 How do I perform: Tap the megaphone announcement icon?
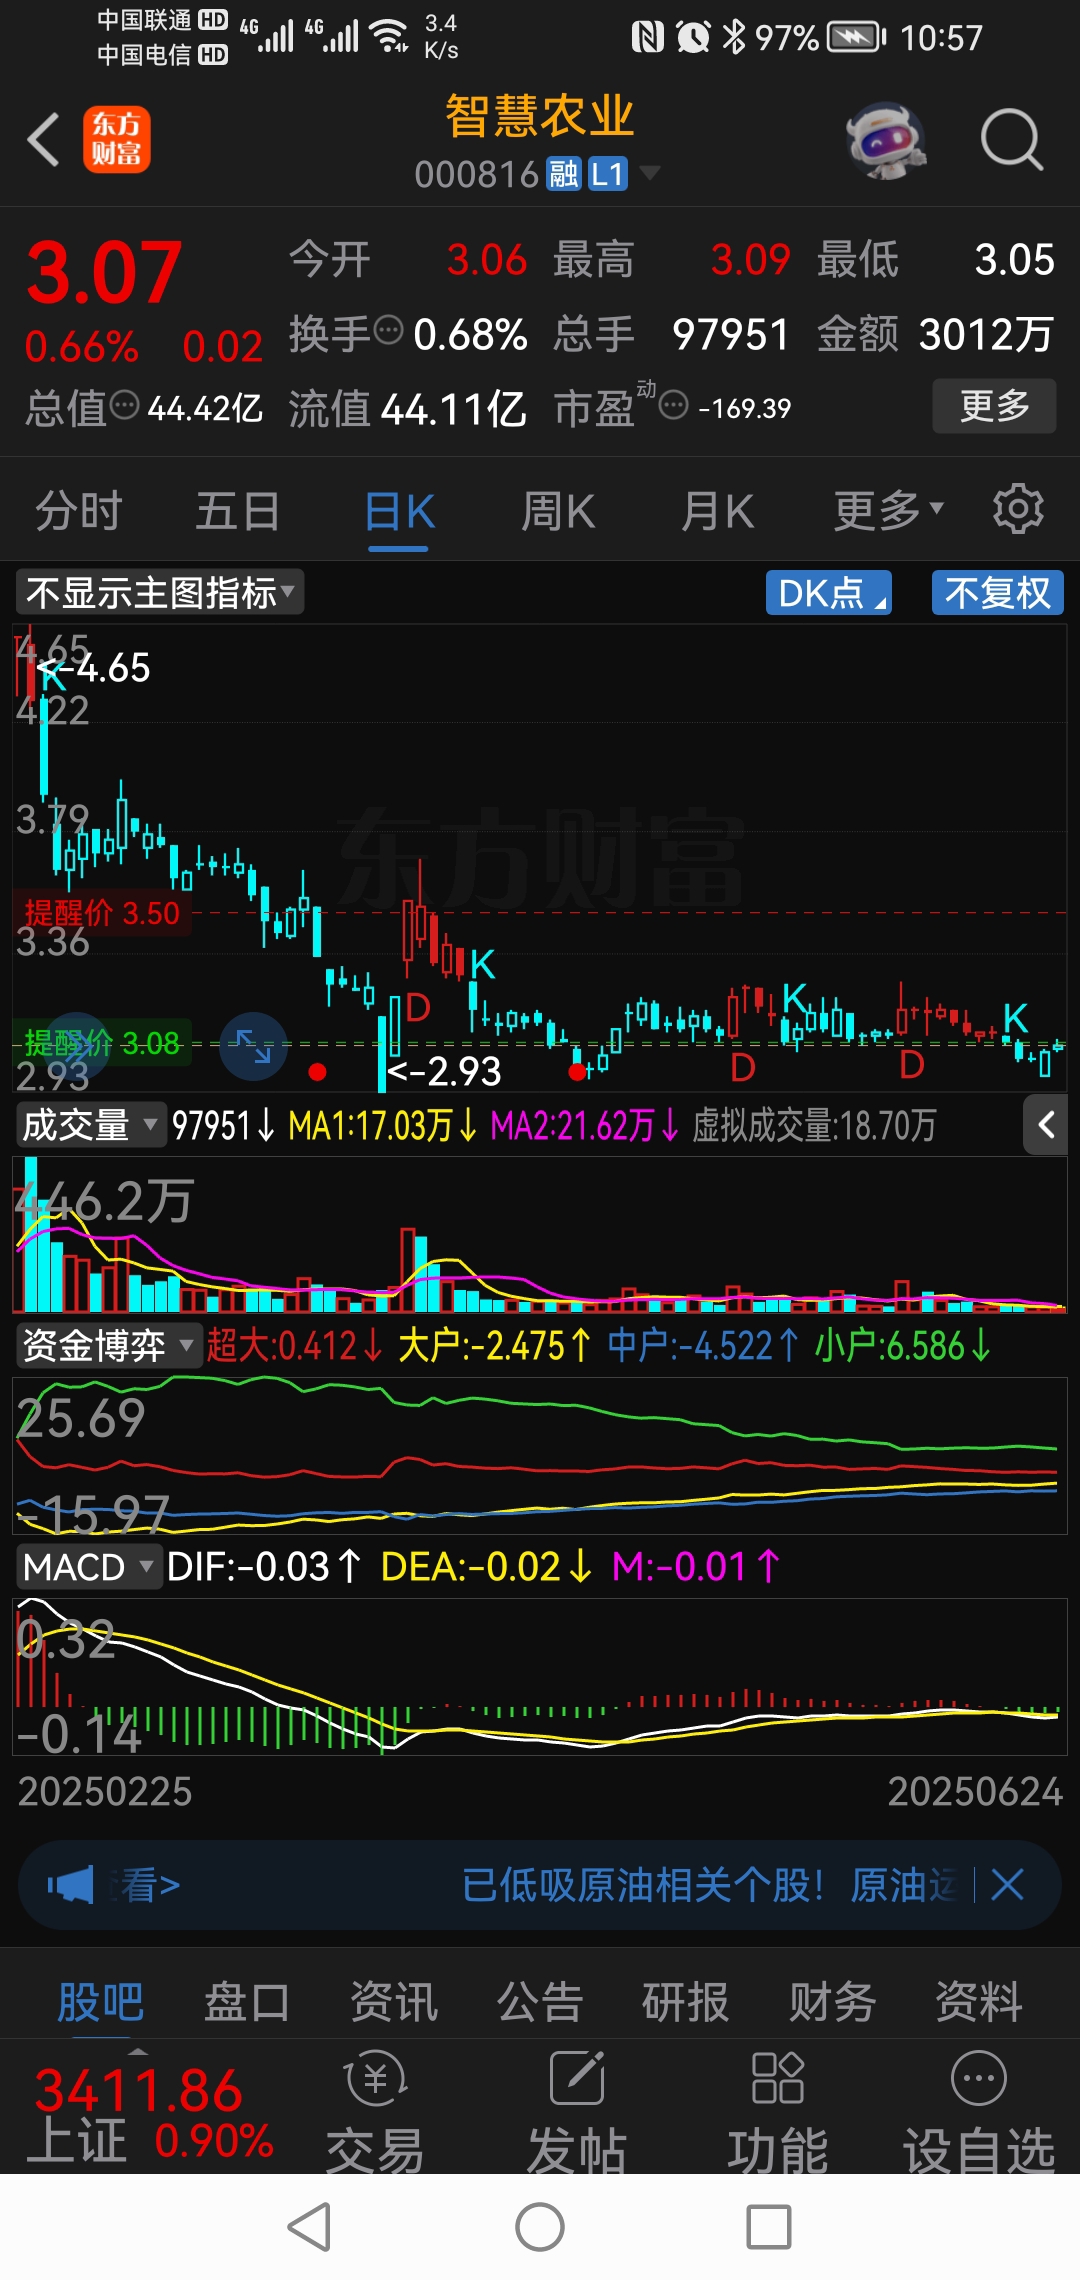pyautogui.click(x=70, y=1885)
